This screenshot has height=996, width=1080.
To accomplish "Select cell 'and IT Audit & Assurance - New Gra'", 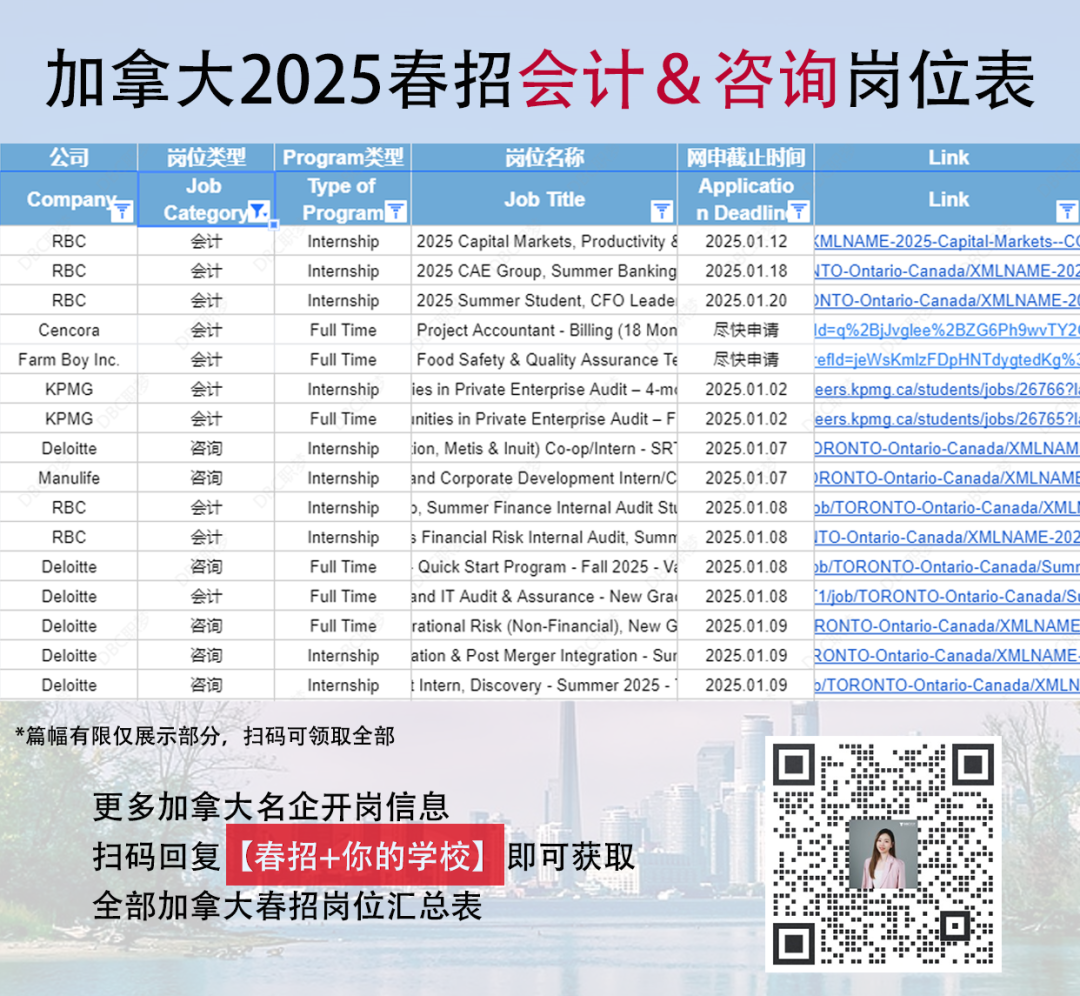I will tap(544, 596).
